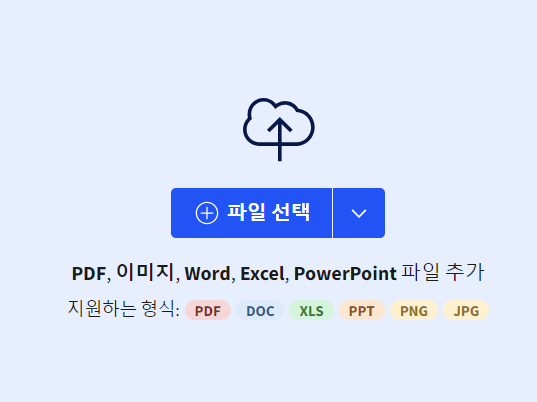Click the plus circle icon on 파일 선택
The height and width of the screenshot is (402, 537).
coord(207,213)
